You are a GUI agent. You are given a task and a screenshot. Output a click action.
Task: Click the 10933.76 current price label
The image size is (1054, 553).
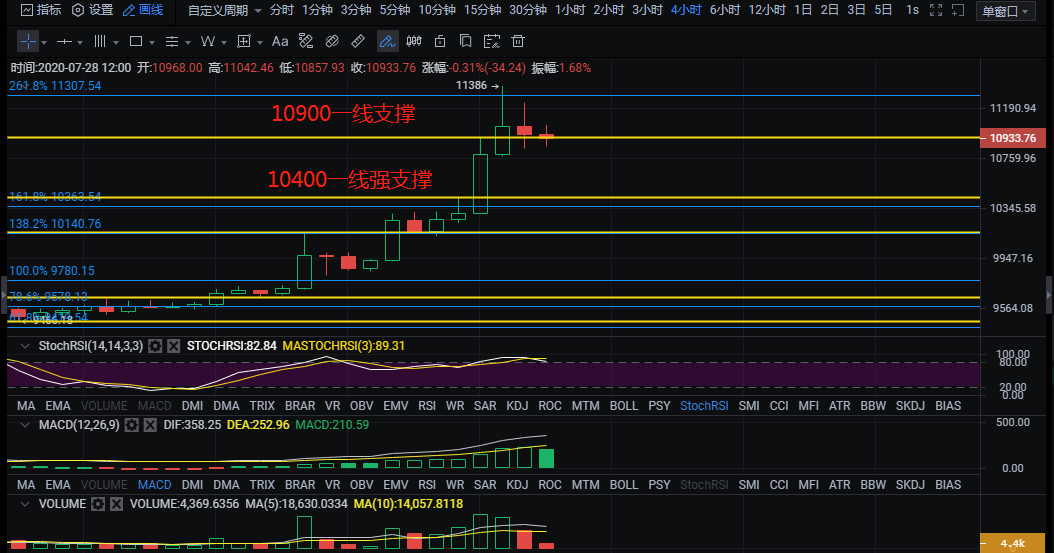(1013, 138)
